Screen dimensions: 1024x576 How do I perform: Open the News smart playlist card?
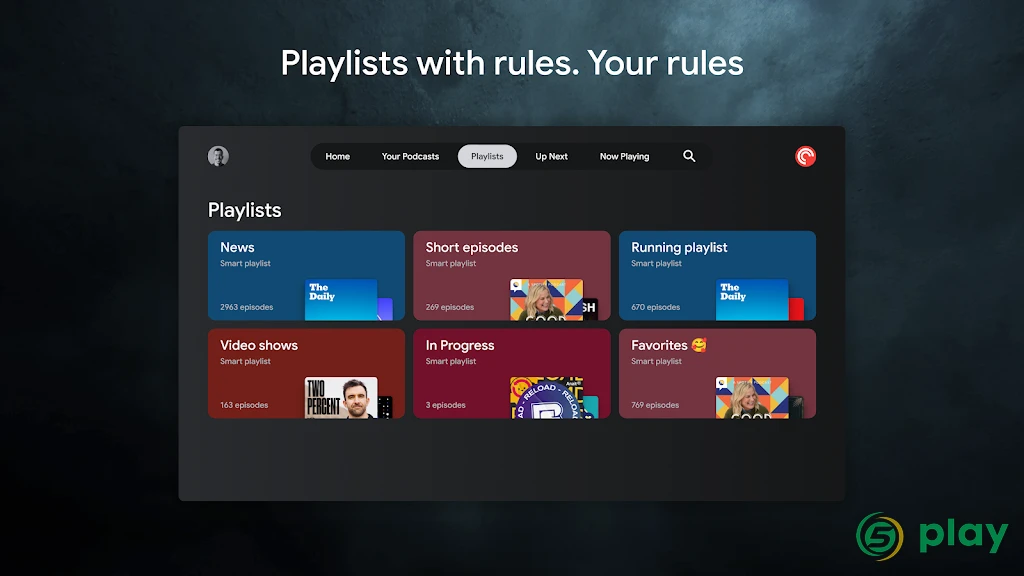pos(306,276)
